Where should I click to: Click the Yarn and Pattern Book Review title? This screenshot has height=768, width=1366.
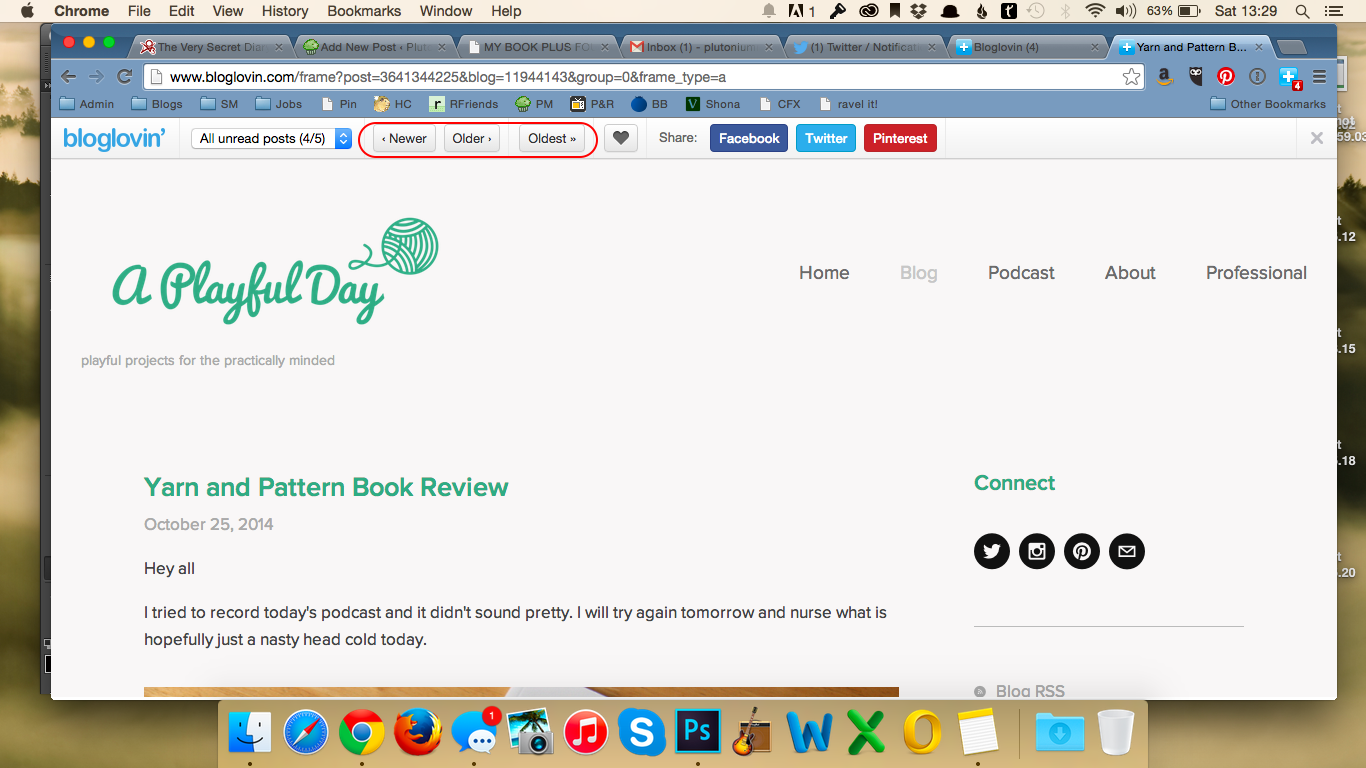click(x=326, y=487)
